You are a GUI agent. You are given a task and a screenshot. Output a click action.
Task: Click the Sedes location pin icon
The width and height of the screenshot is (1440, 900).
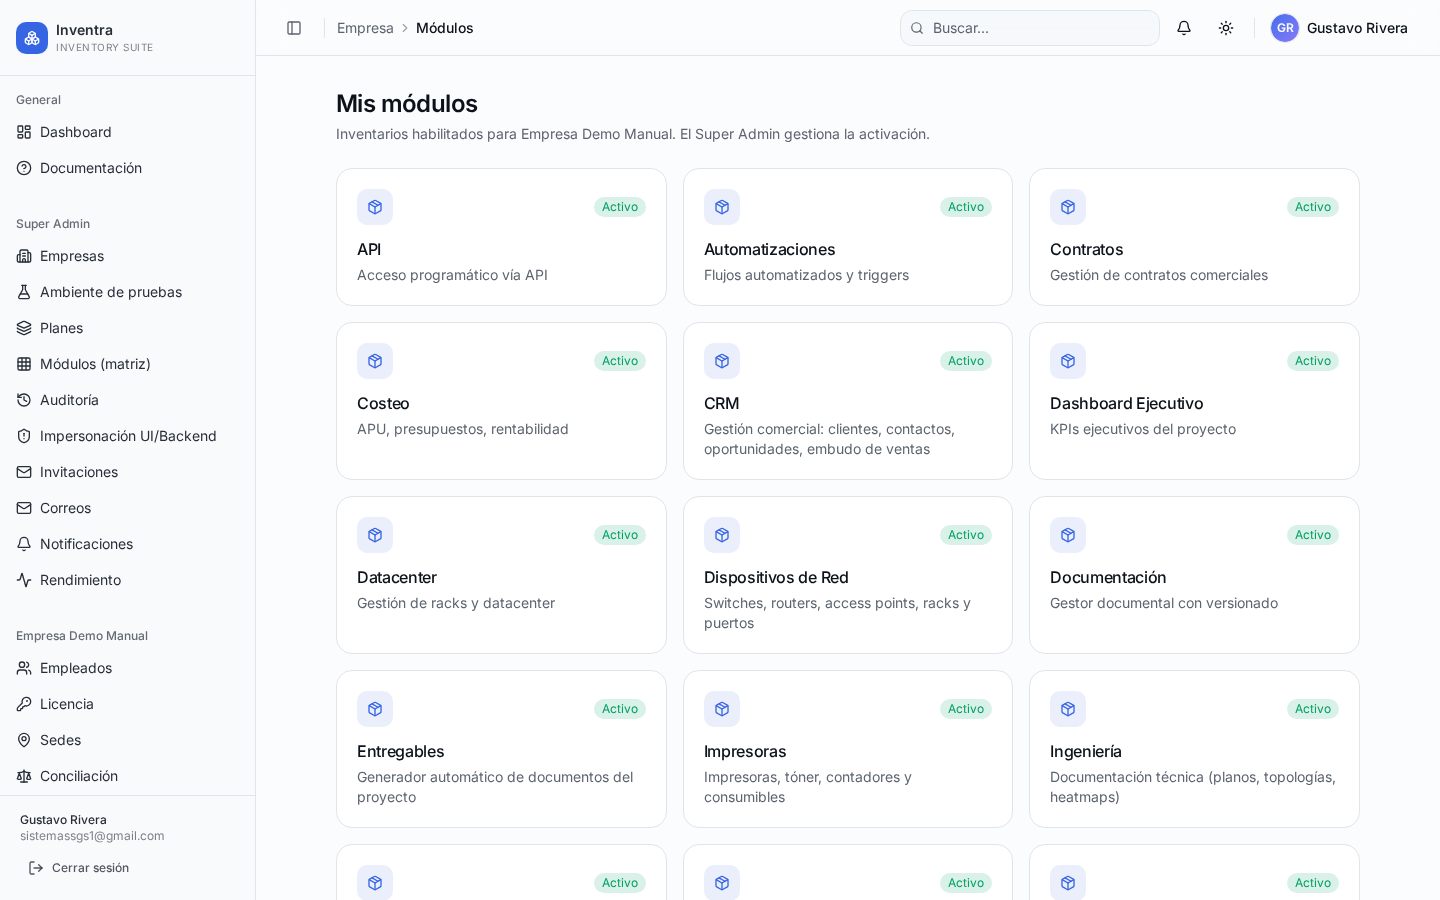click(24, 740)
